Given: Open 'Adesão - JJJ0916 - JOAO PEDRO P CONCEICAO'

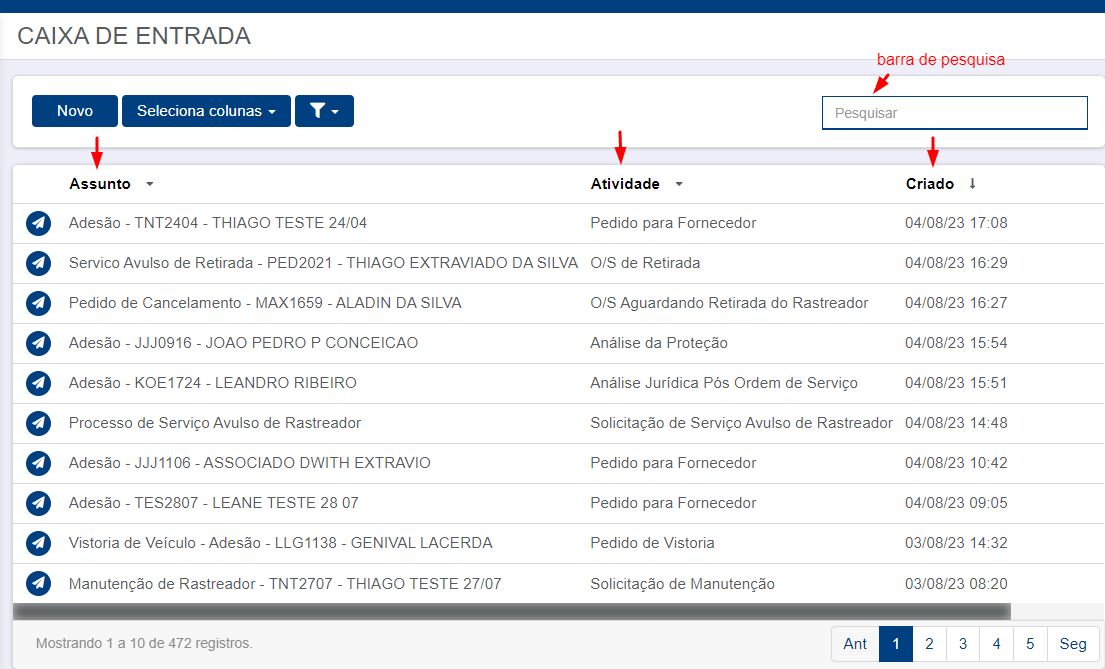Looking at the screenshot, I should tap(243, 343).
